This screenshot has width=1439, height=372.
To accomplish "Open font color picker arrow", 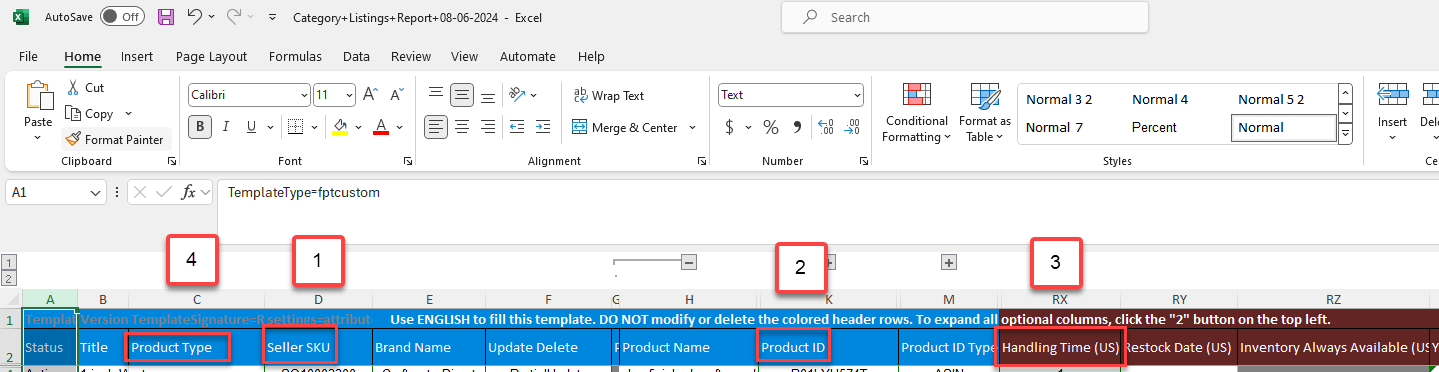I will coord(398,128).
